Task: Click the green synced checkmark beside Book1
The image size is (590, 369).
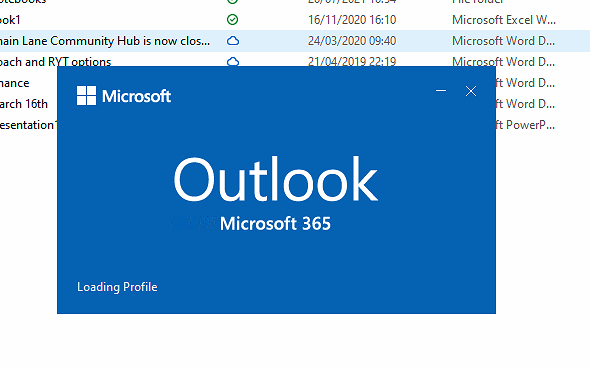Action: tap(233, 20)
